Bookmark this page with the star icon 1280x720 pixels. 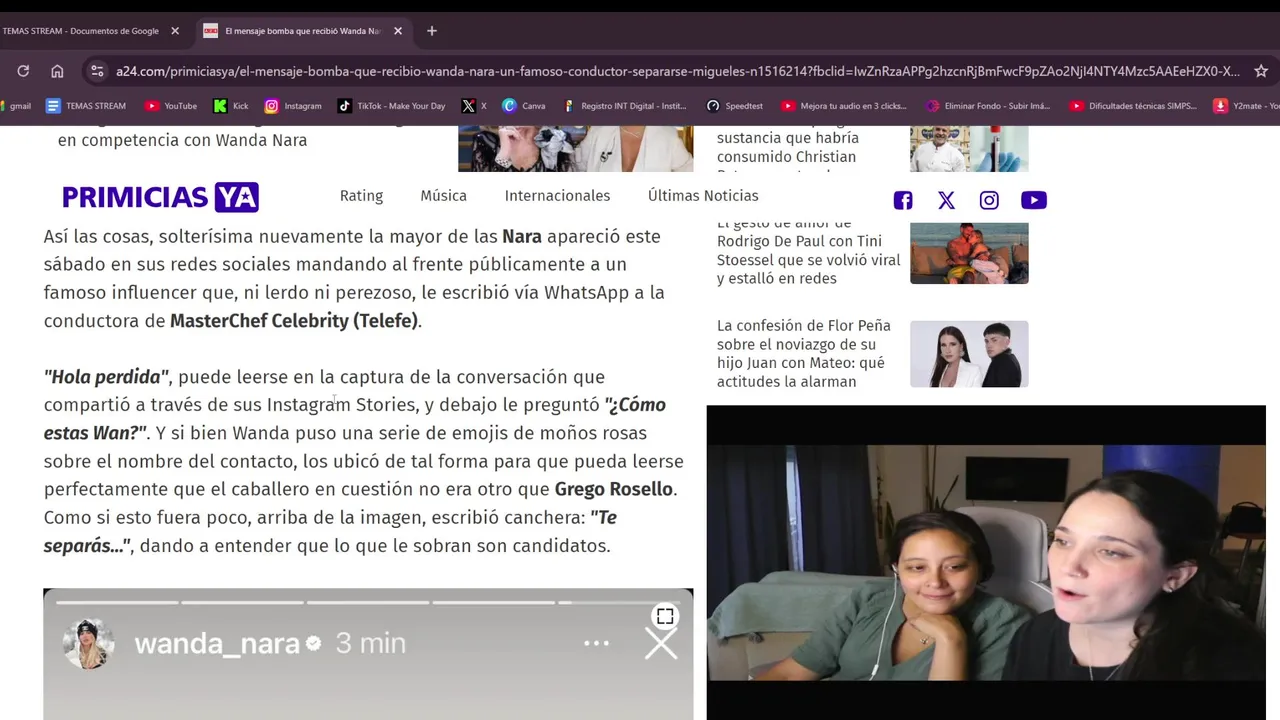click(x=1261, y=71)
